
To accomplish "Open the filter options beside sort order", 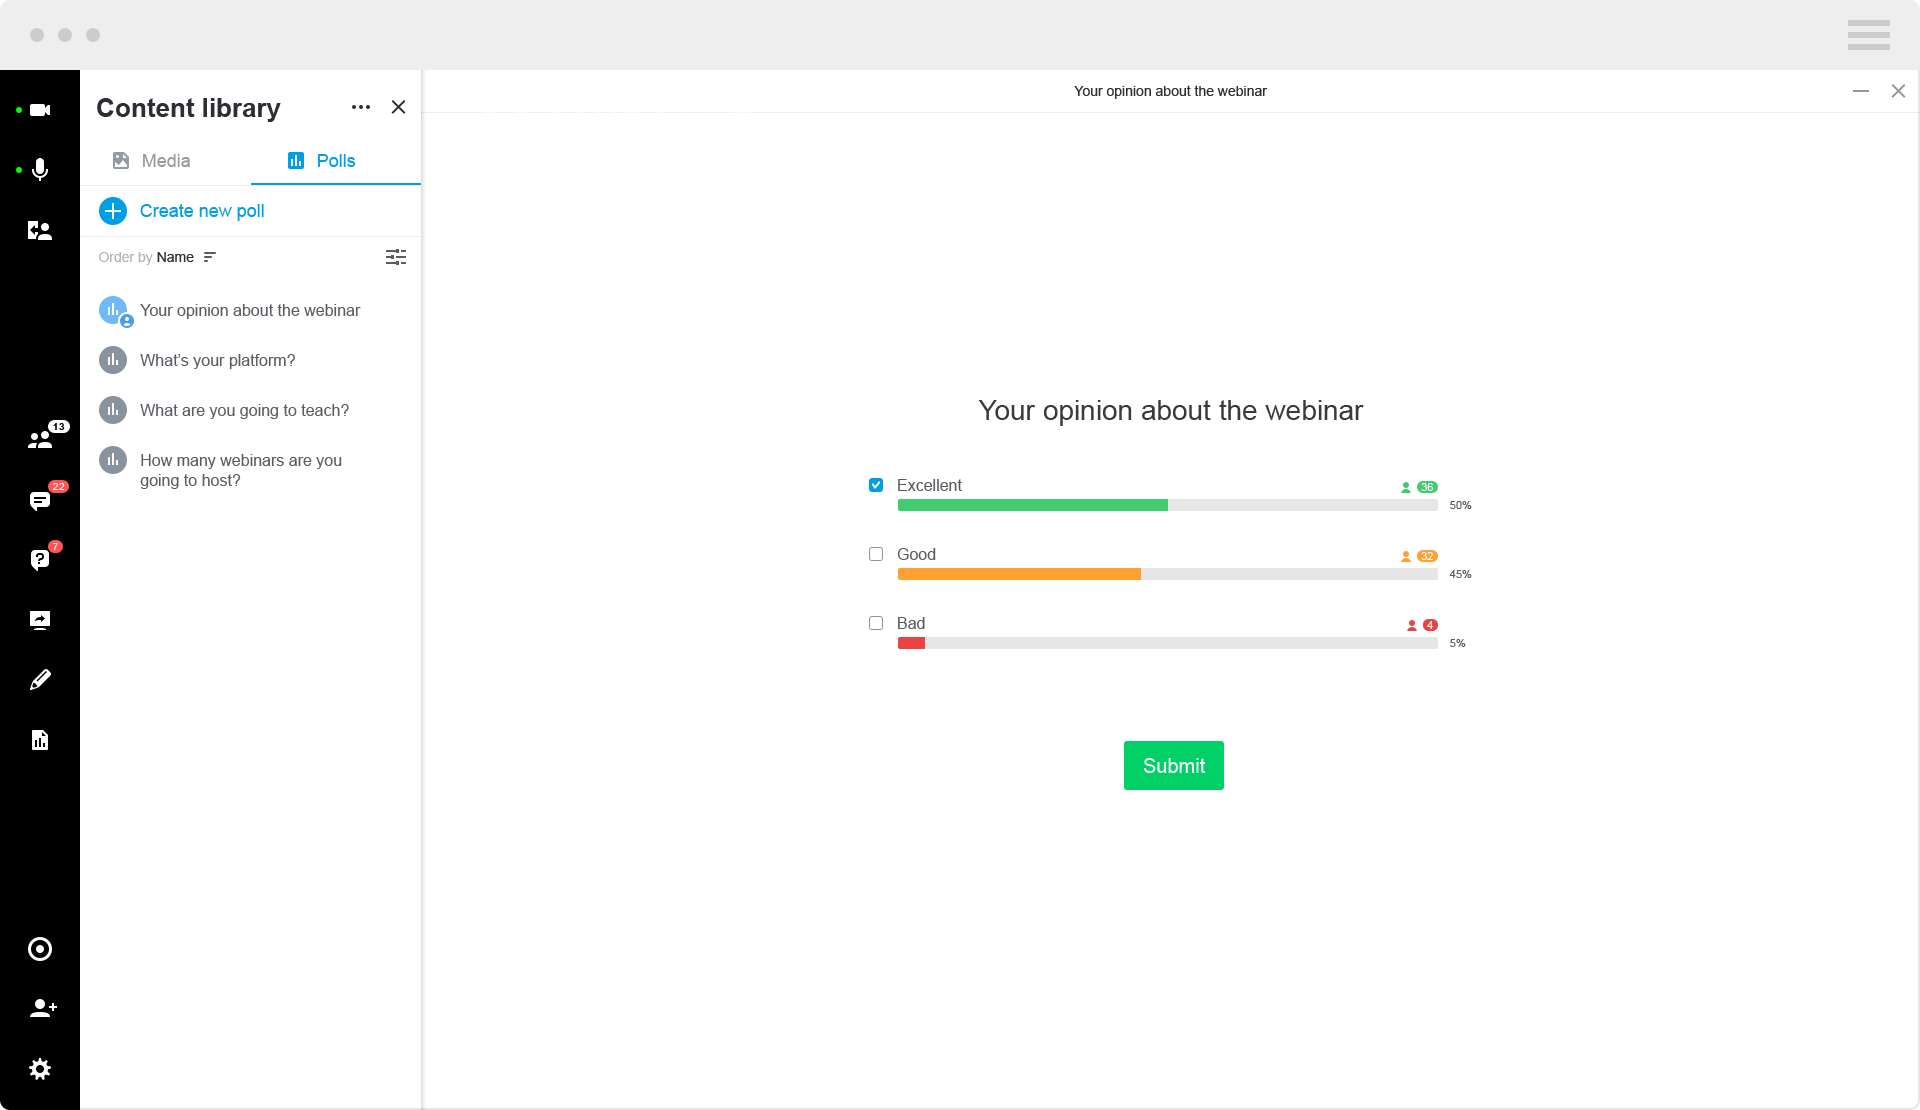I will pyautogui.click(x=395, y=257).
